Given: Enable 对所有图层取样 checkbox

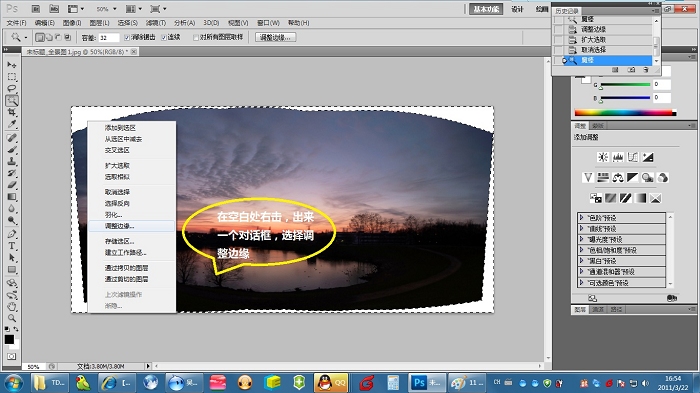Looking at the screenshot, I should click(x=196, y=38).
